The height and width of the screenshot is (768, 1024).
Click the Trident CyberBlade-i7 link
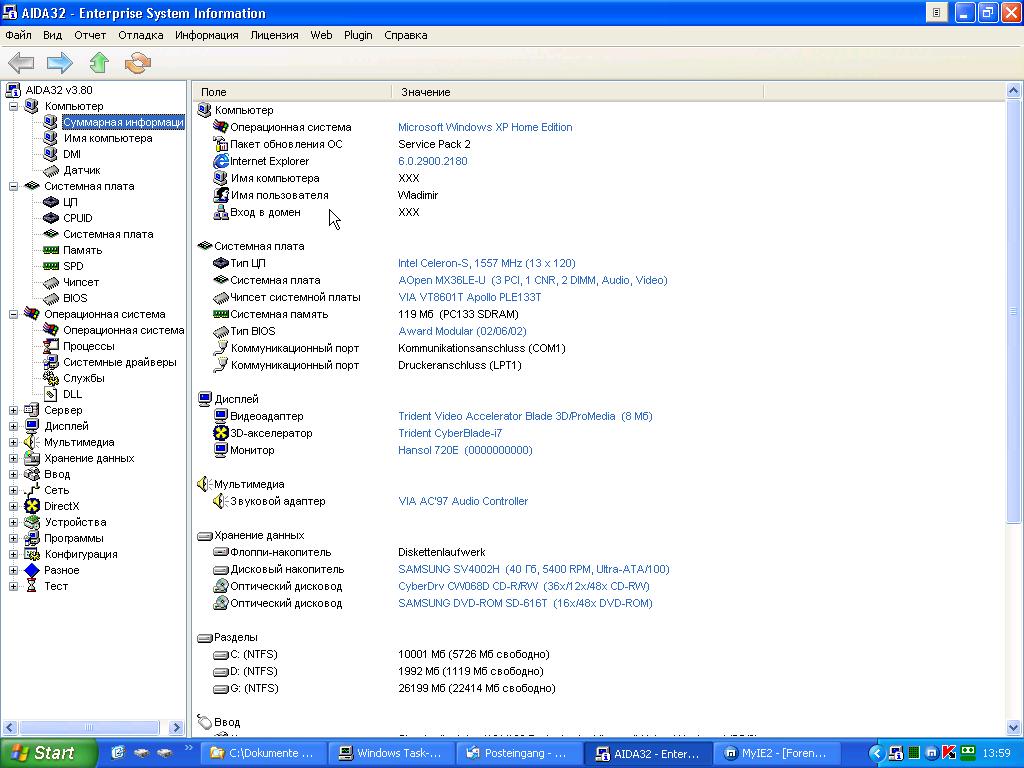point(450,433)
